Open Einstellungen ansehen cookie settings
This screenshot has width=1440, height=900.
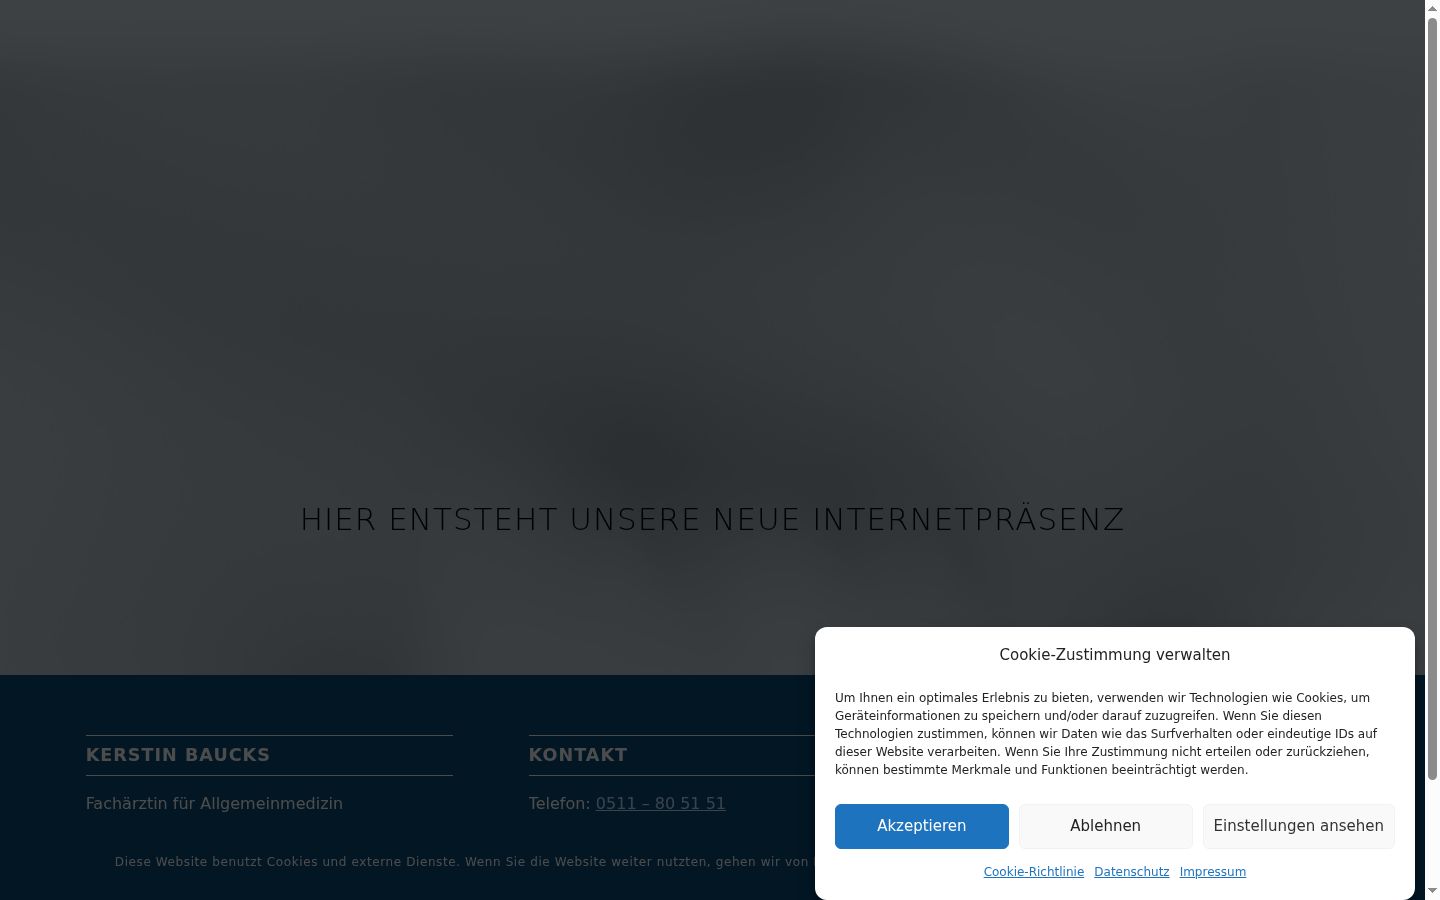[x=1298, y=826]
